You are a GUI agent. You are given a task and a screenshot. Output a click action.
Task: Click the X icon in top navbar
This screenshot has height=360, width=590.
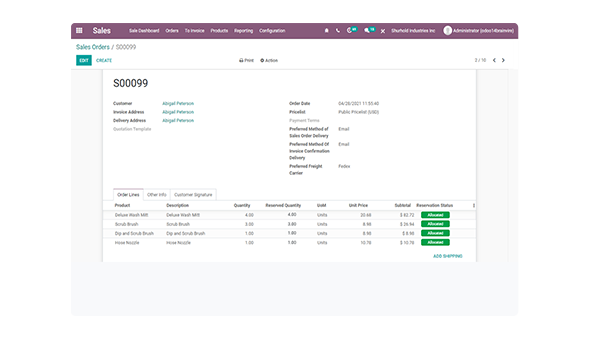[x=383, y=31]
